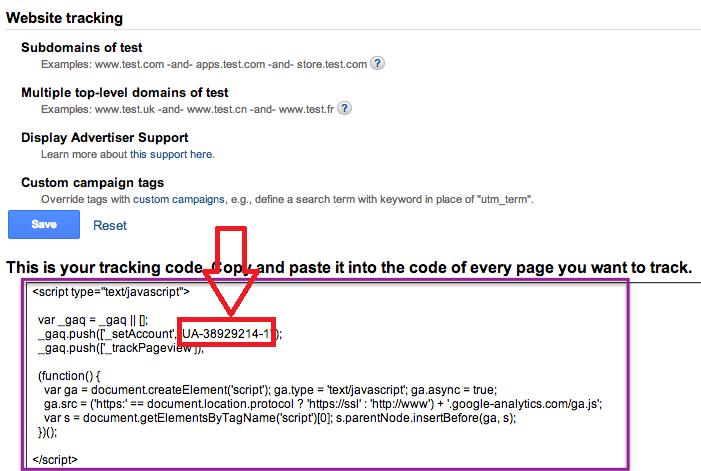701x471 pixels.
Task: Click the ga.src google-analytics.com line
Action: (323, 404)
